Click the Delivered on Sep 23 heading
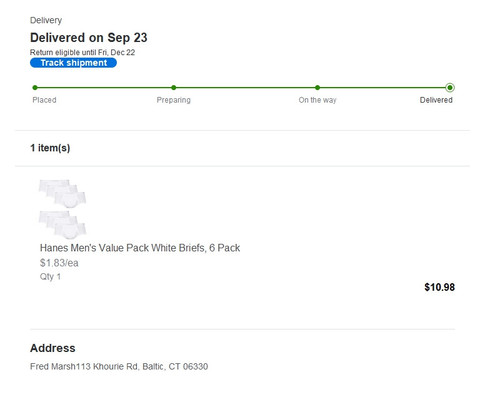This screenshot has width=500, height=414. tap(89, 38)
